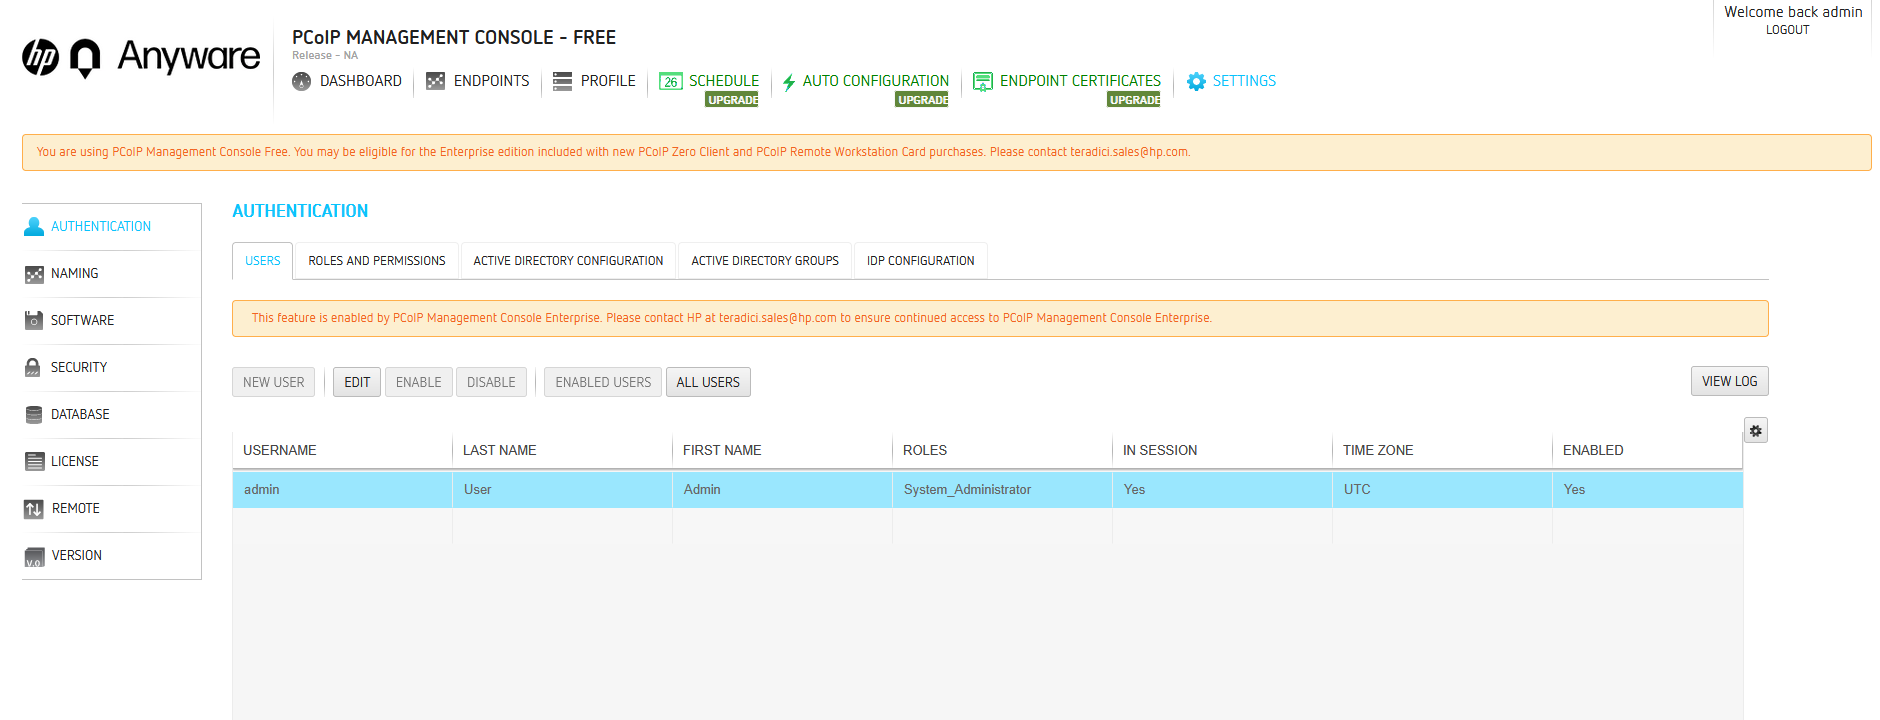Open the SCHEDULE section

[x=724, y=81]
